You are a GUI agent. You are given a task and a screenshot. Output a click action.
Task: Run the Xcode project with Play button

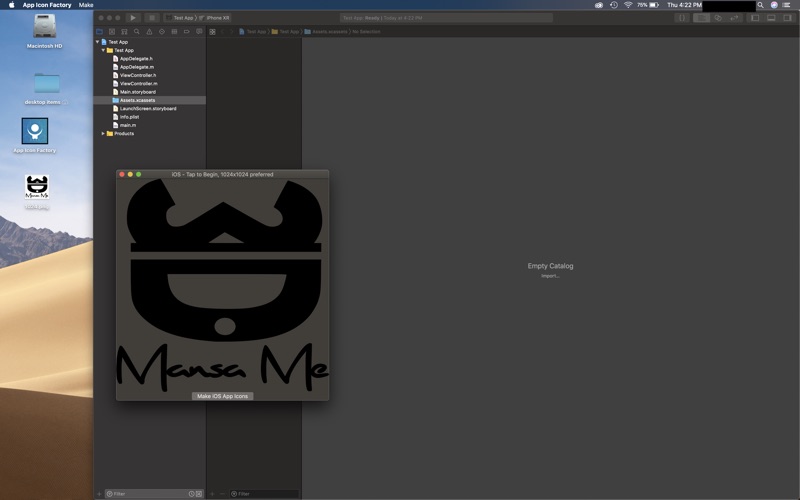click(x=133, y=18)
